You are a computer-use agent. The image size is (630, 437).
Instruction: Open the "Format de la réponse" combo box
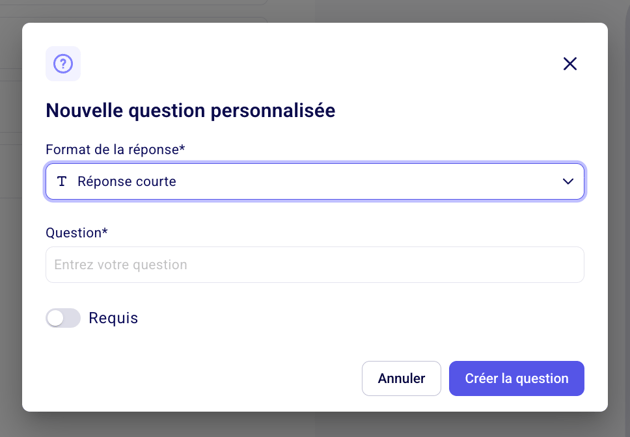(x=315, y=182)
